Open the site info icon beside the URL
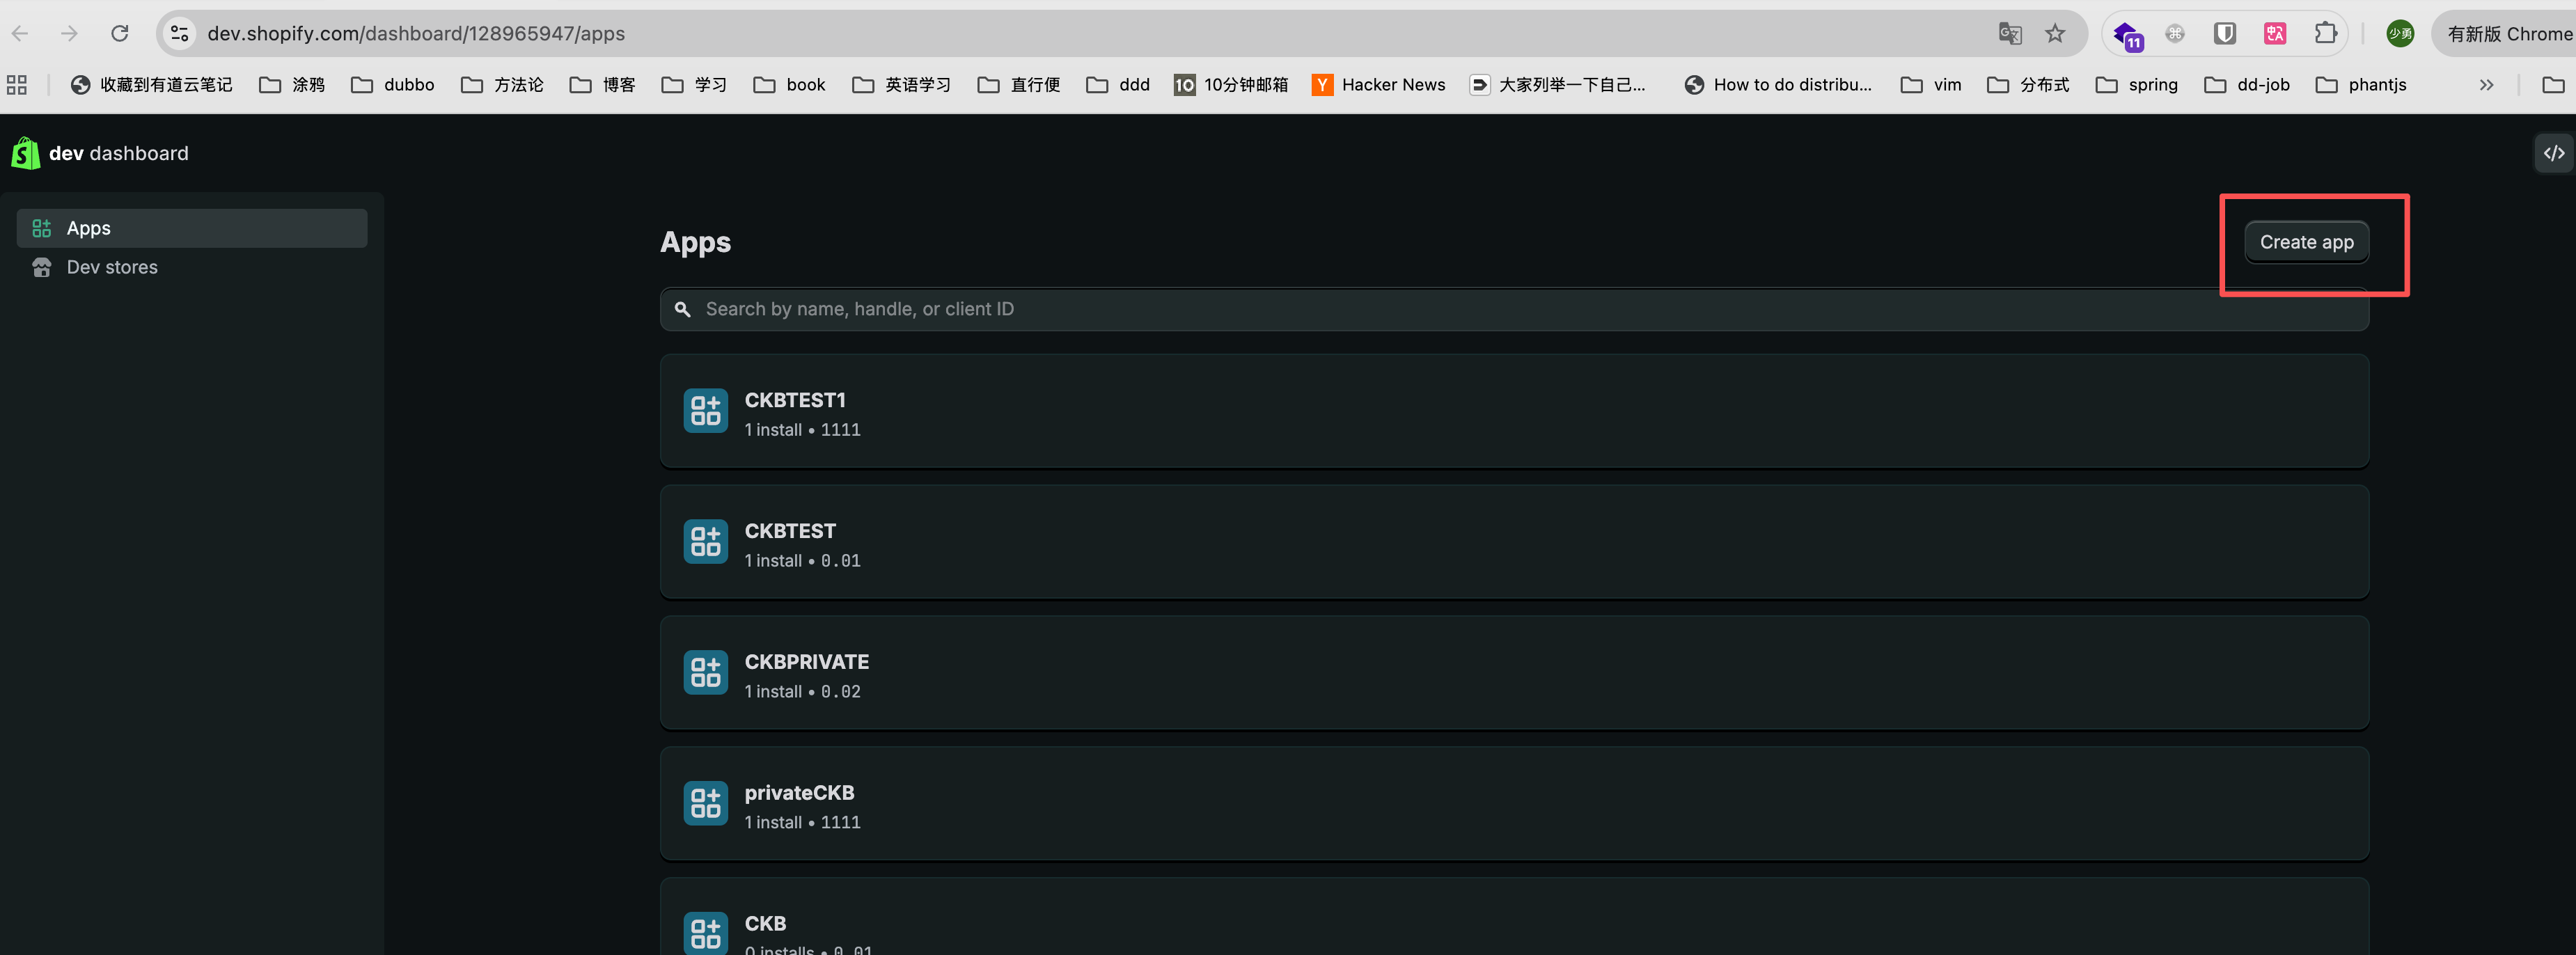 point(180,34)
